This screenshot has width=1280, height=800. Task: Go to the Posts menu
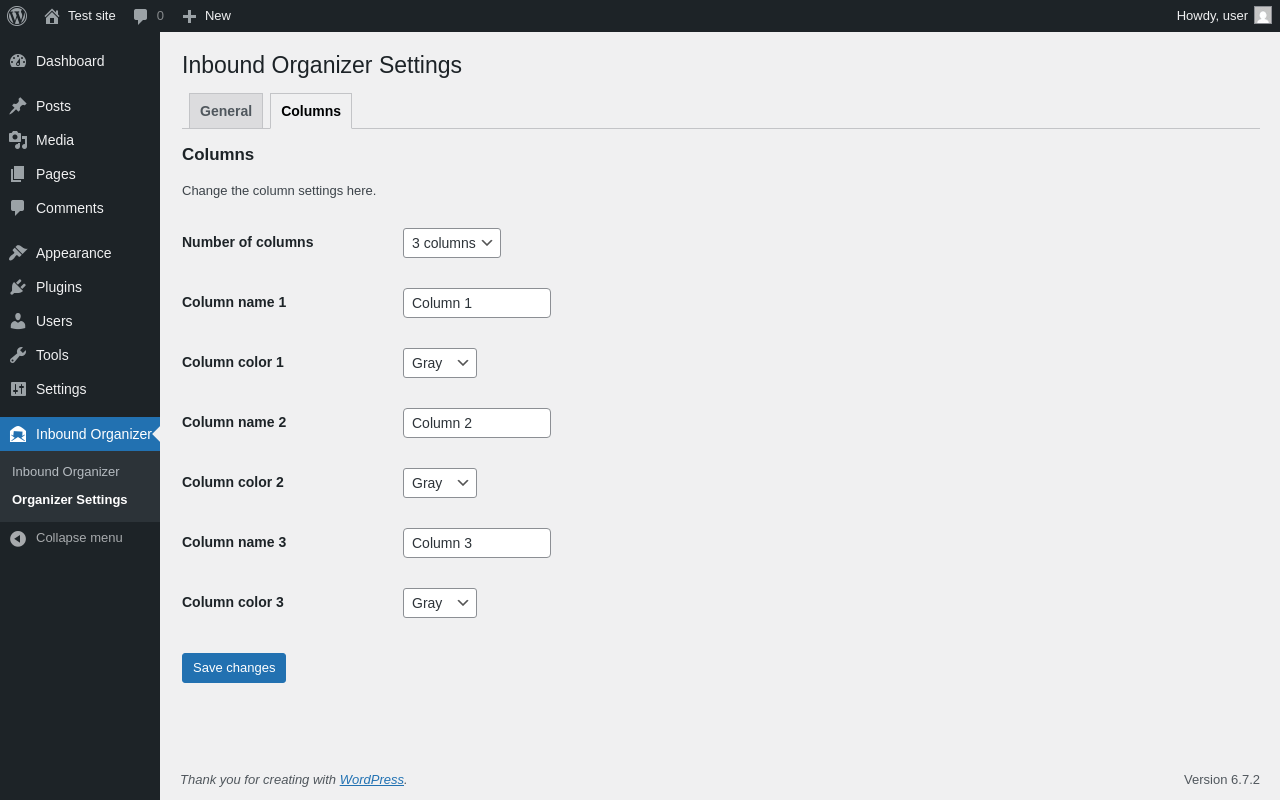(53, 106)
